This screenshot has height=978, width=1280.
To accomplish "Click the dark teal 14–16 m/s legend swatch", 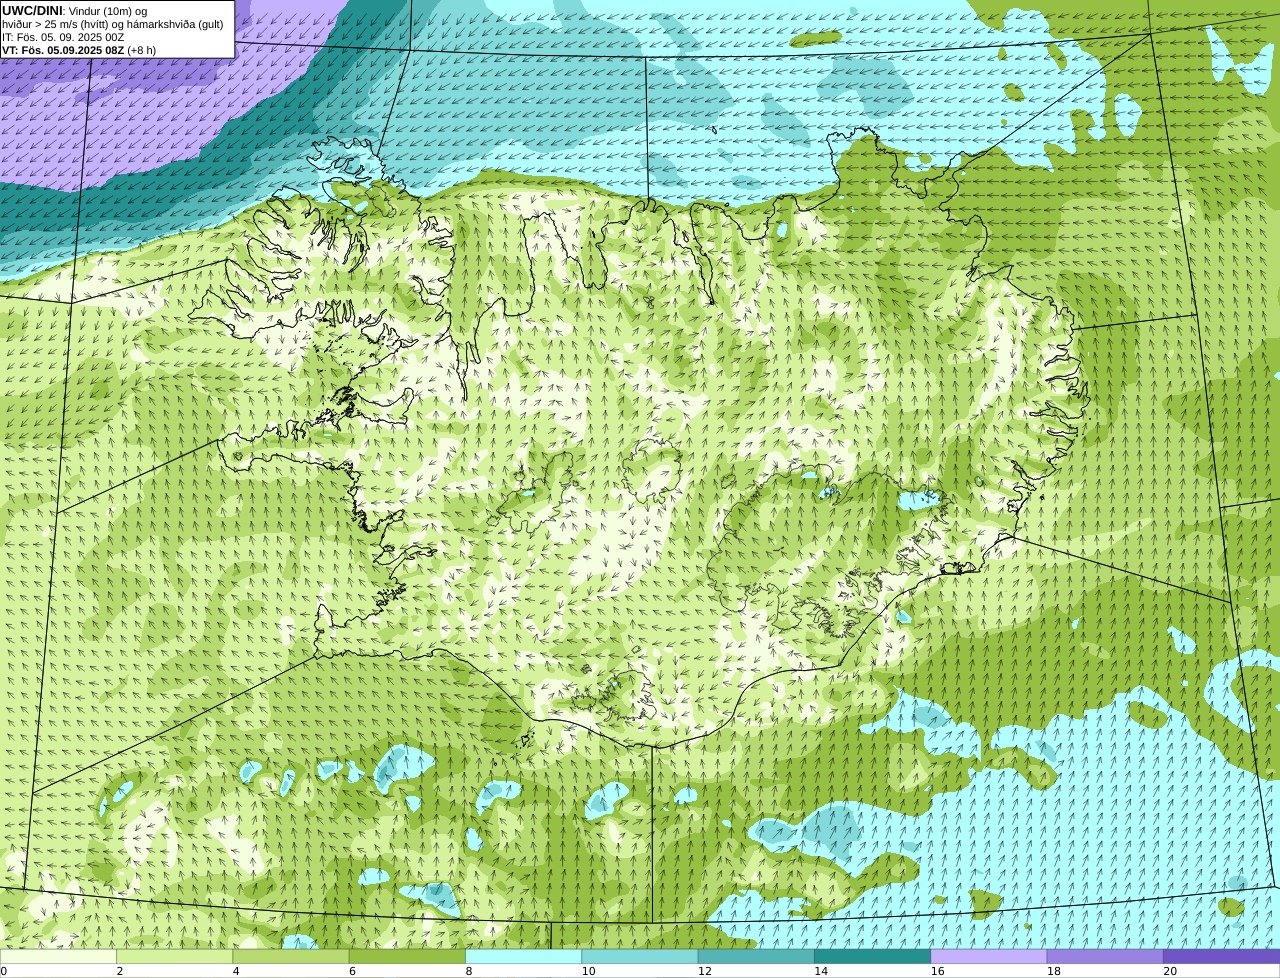I will [872, 956].
